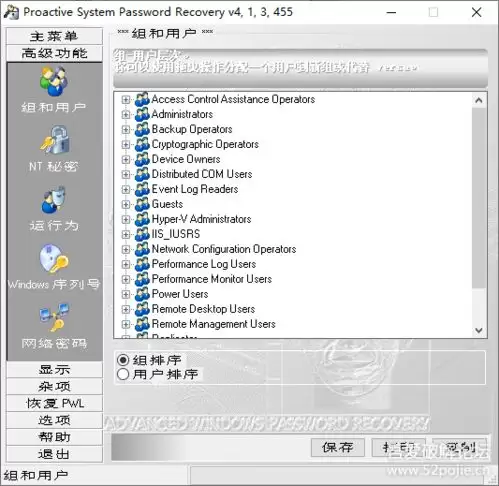This screenshot has width=499, height=486.
Task: Click the group icon beside Remote Desktop Users
Action: [142, 309]
